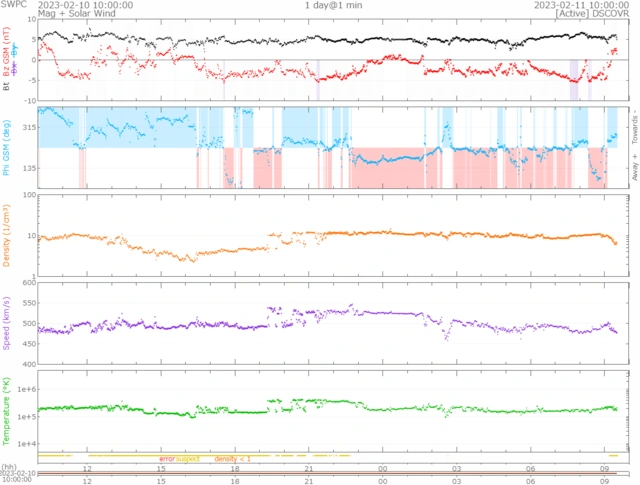Click the orange Density axis label
Image resolution: width=640 pixels, height=485 pixels.
pos(7,239)
